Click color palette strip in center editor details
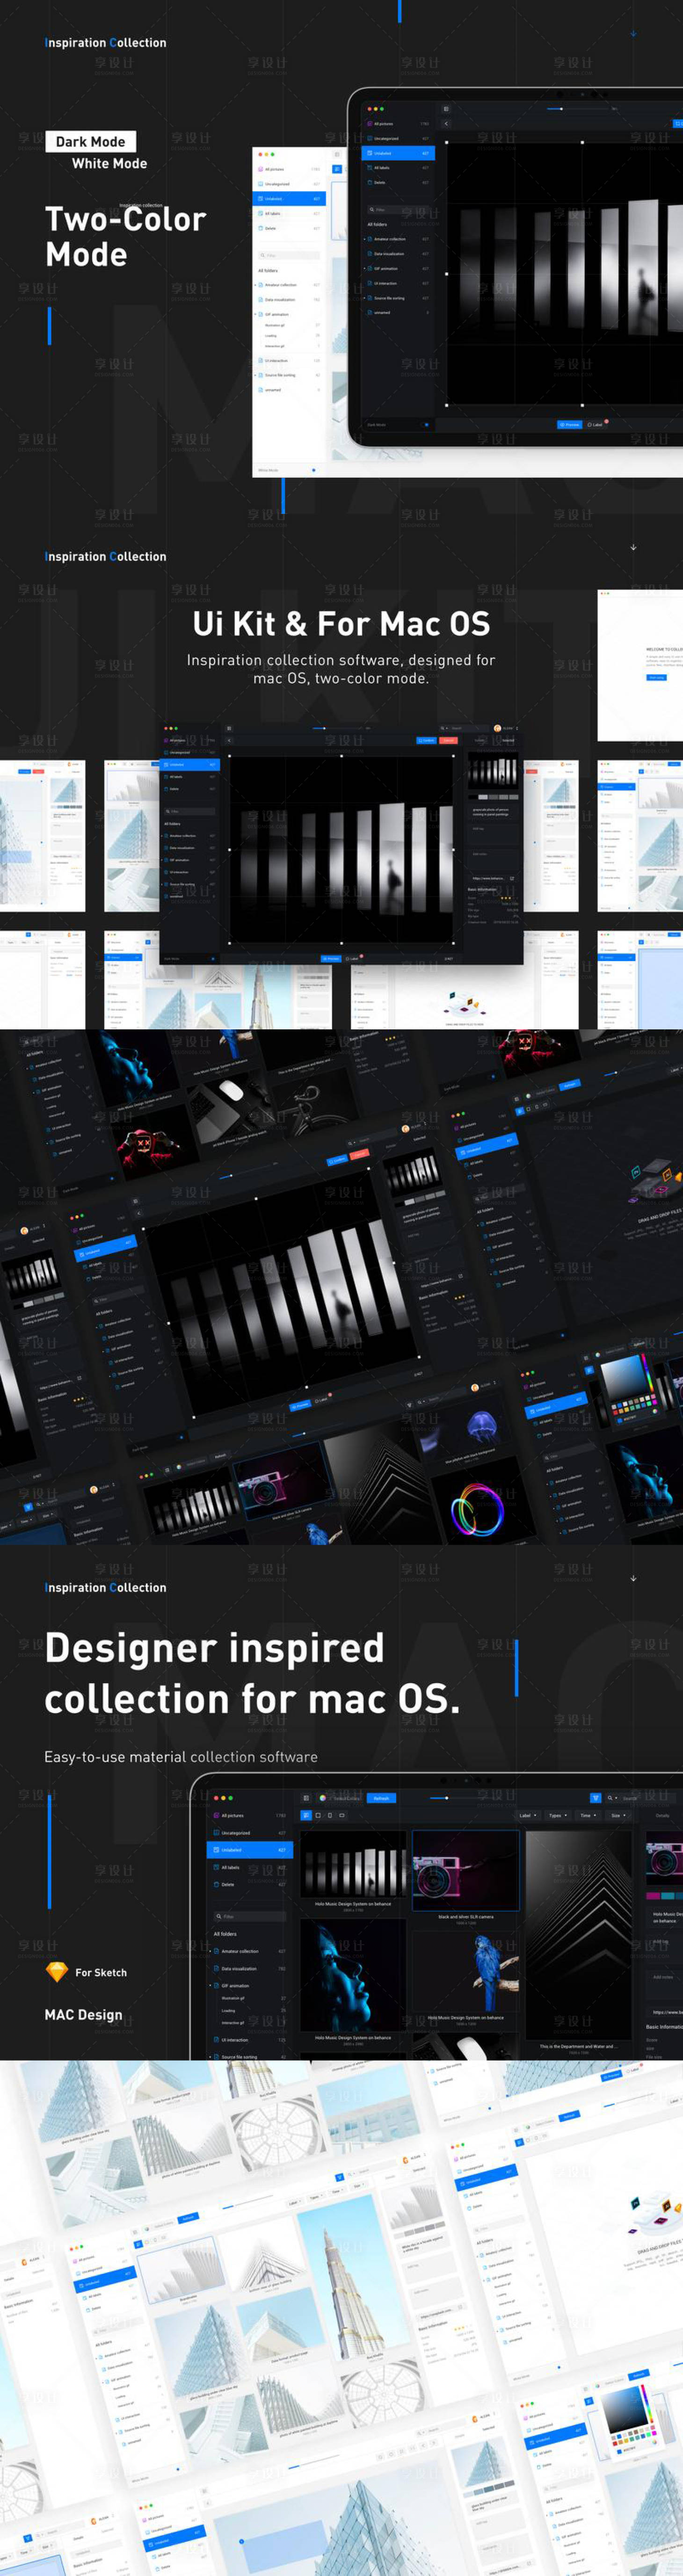This screenshot has width=683, height=2576. pos(494,797)
